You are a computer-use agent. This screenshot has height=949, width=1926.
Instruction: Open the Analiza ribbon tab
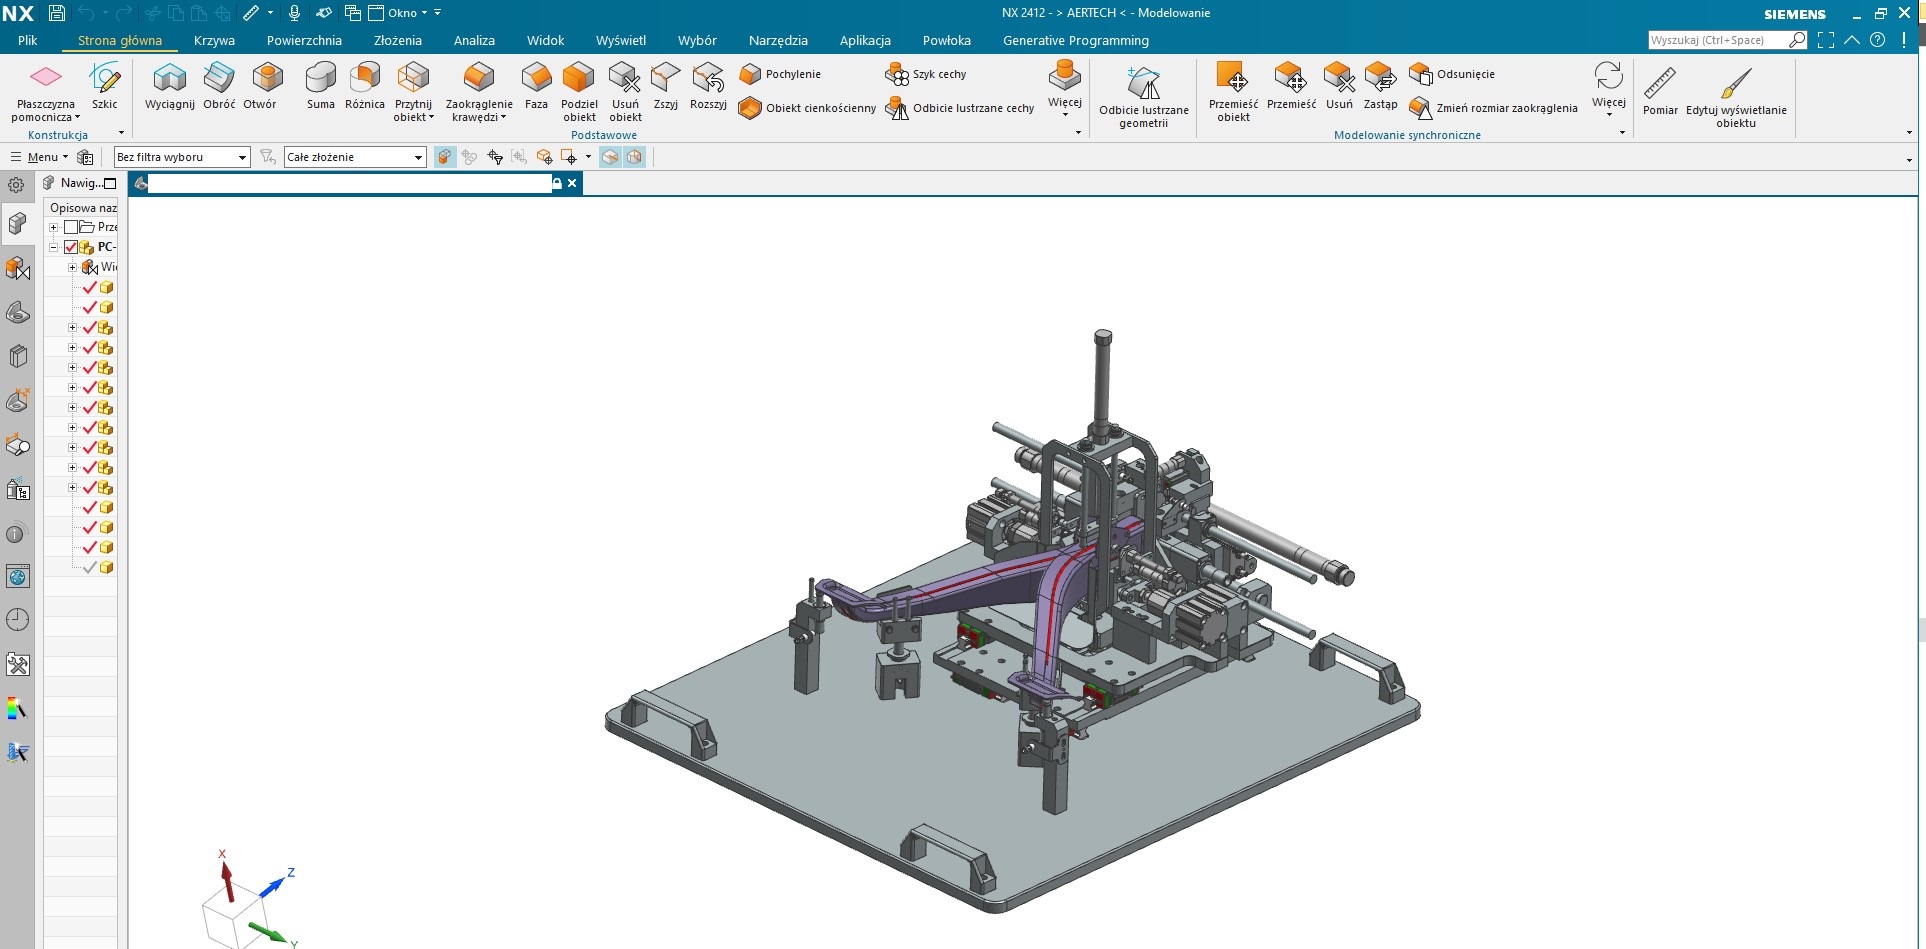tap(474, 40)
